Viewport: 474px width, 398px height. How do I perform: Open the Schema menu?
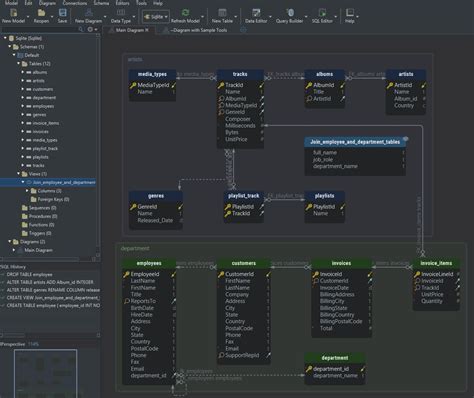[x=101, y=3]
